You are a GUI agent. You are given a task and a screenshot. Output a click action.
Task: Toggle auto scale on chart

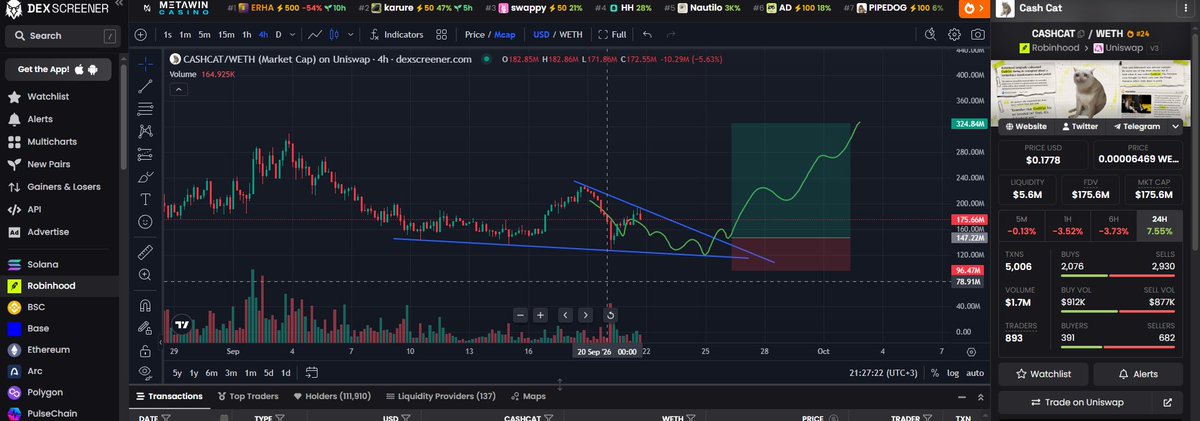(x=975, y=372)
